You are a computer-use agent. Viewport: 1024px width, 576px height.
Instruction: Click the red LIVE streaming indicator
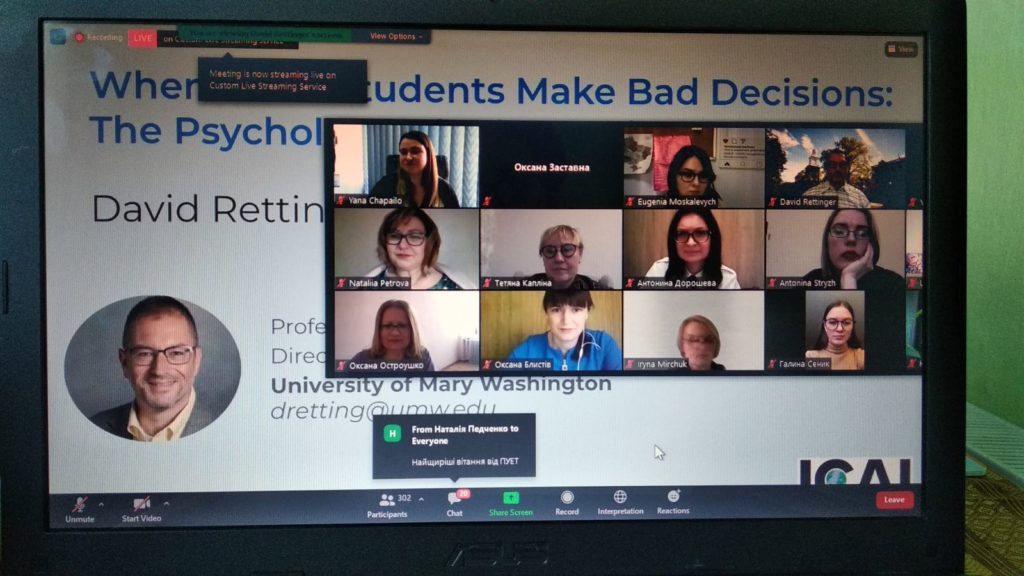(142, 39)
